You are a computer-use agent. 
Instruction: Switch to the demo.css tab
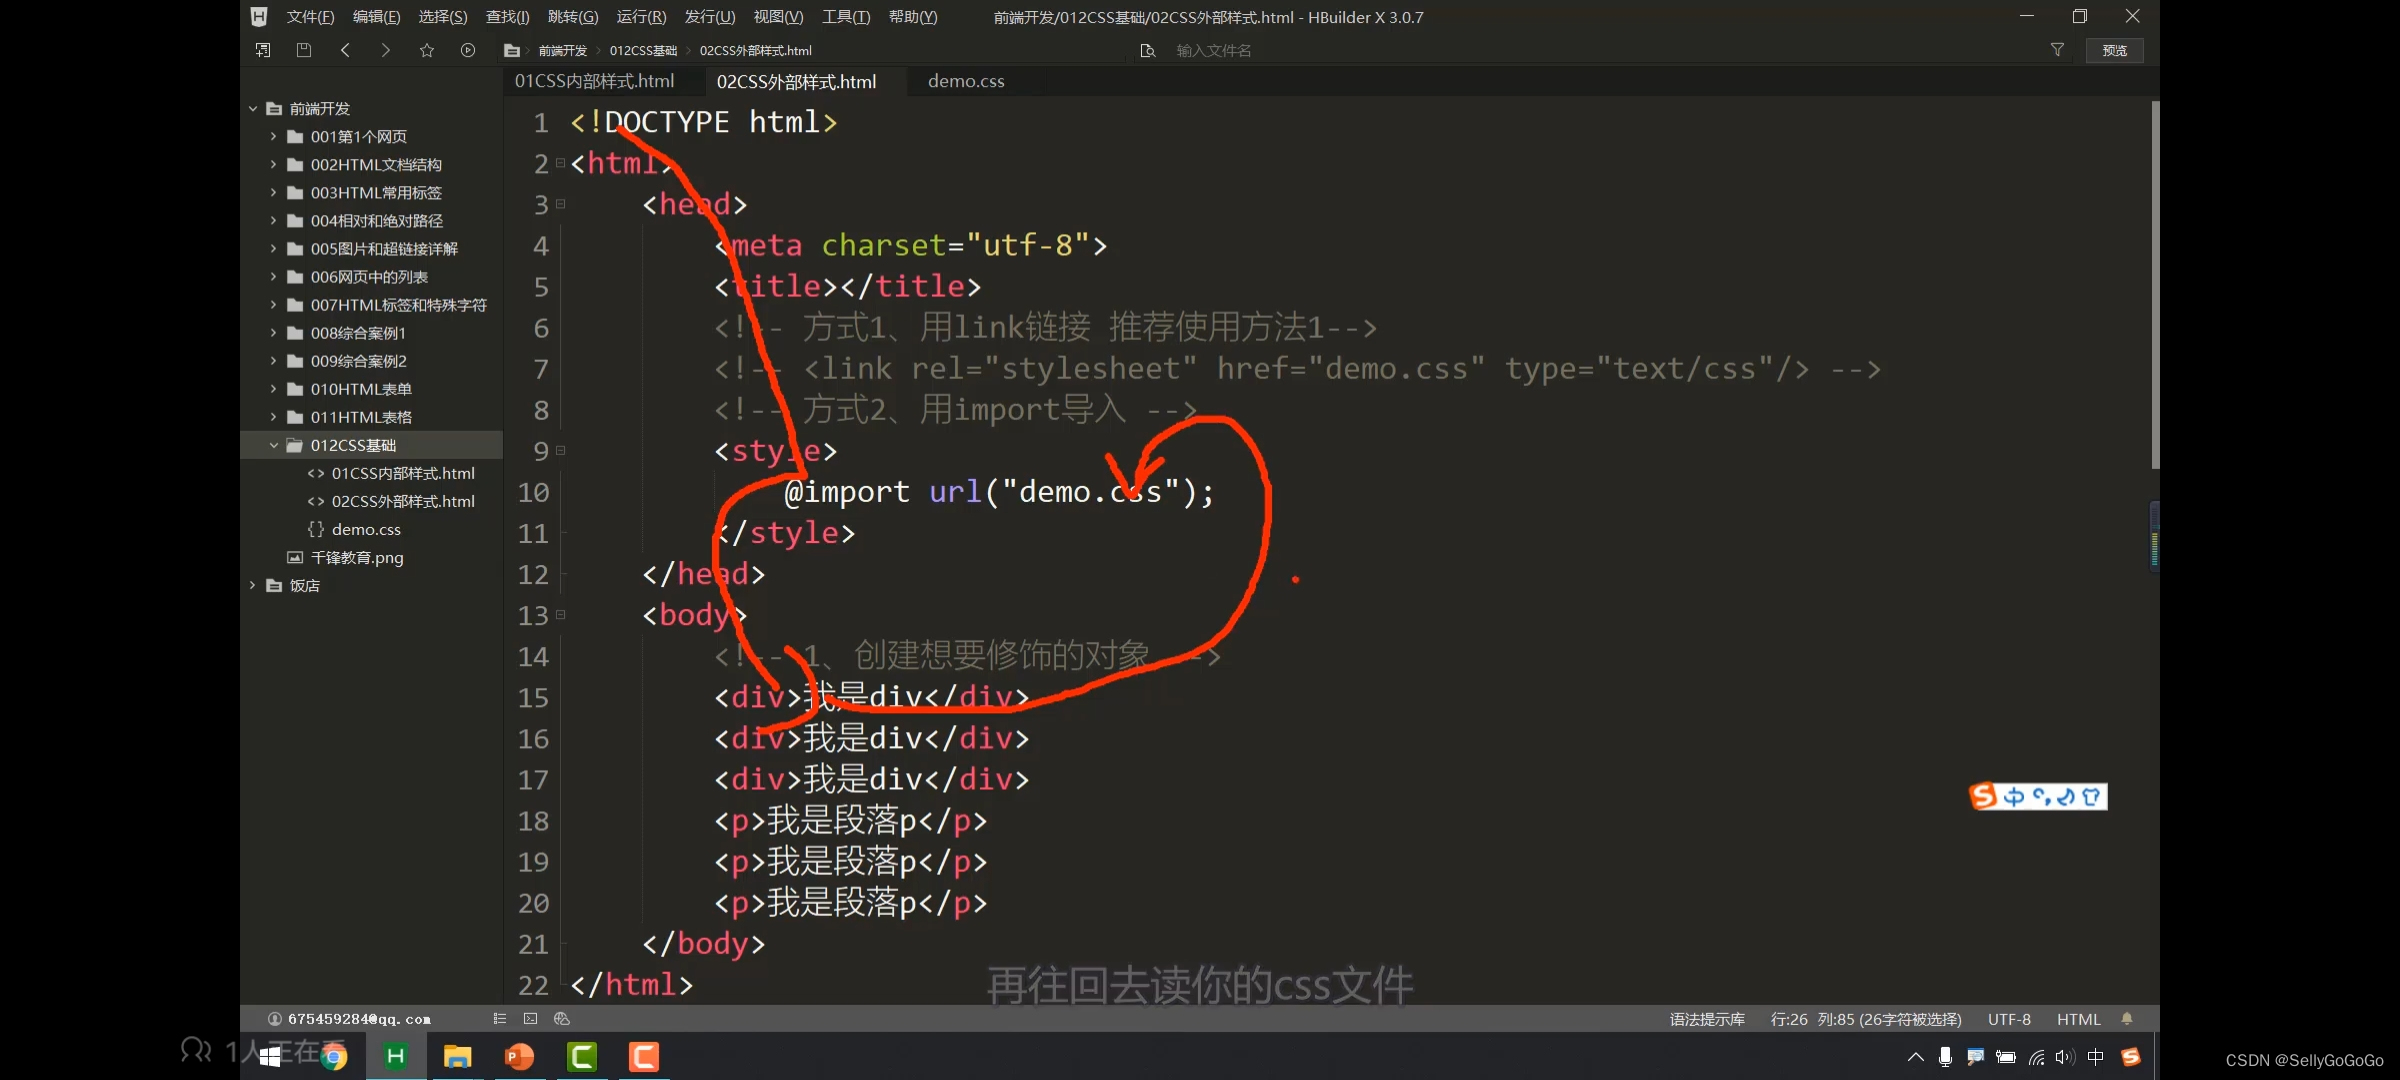tap(964, 81)
